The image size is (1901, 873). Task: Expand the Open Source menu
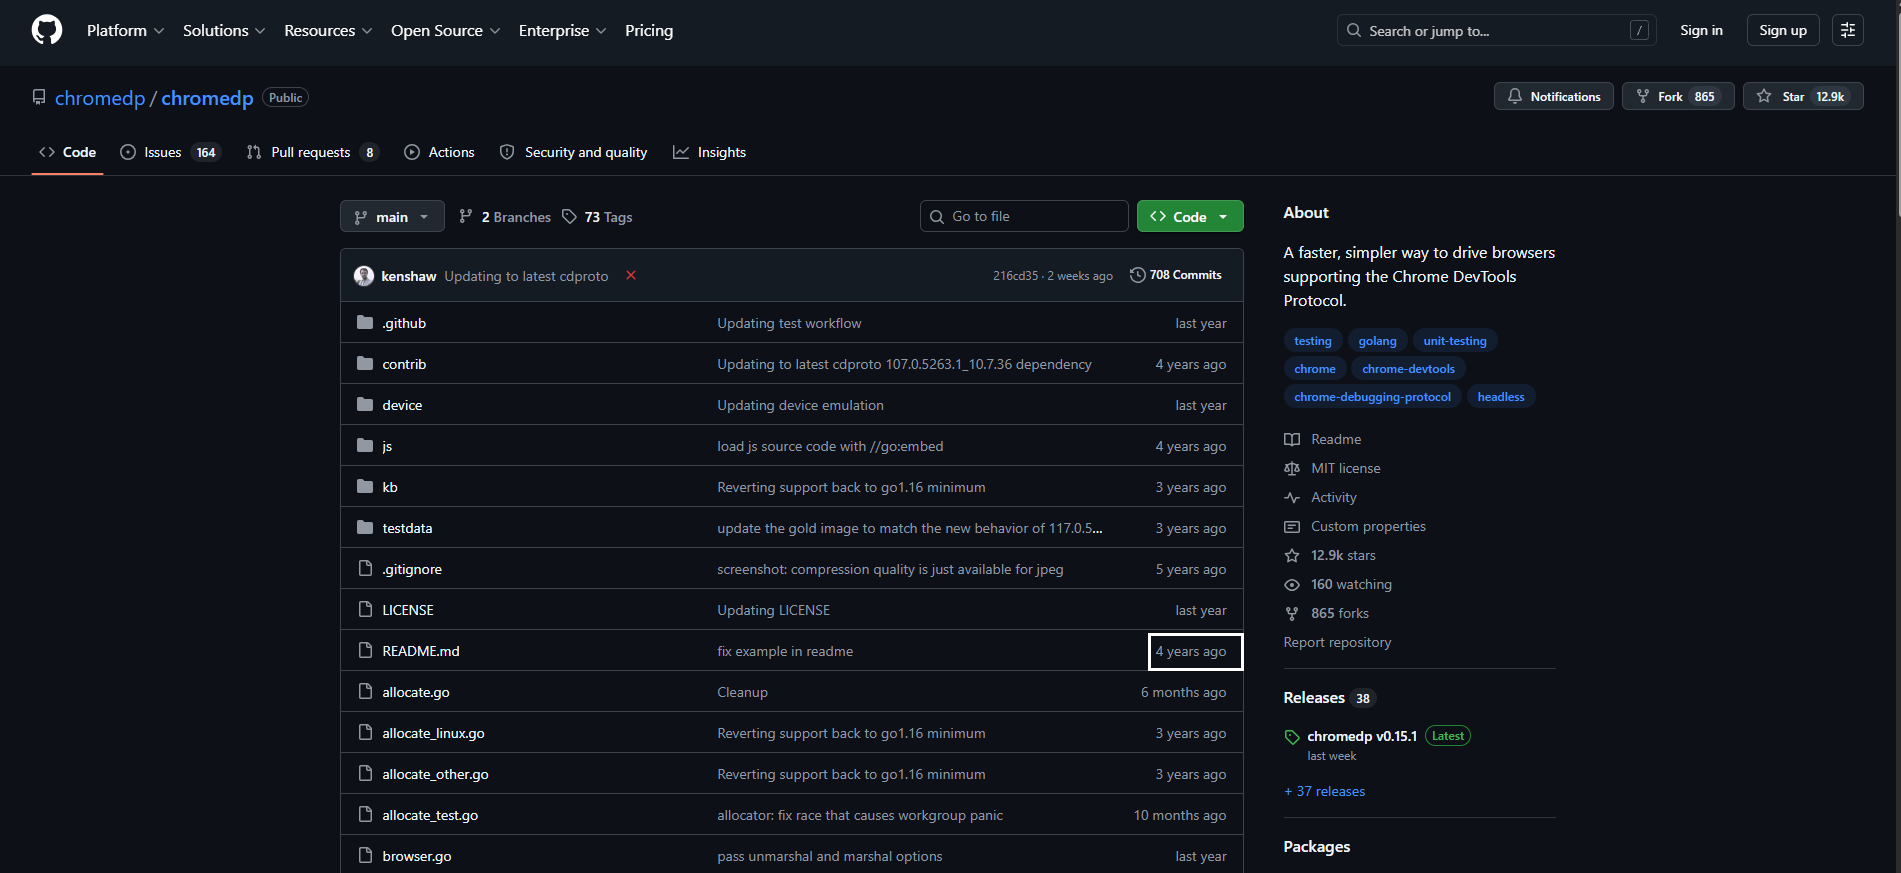445,31
